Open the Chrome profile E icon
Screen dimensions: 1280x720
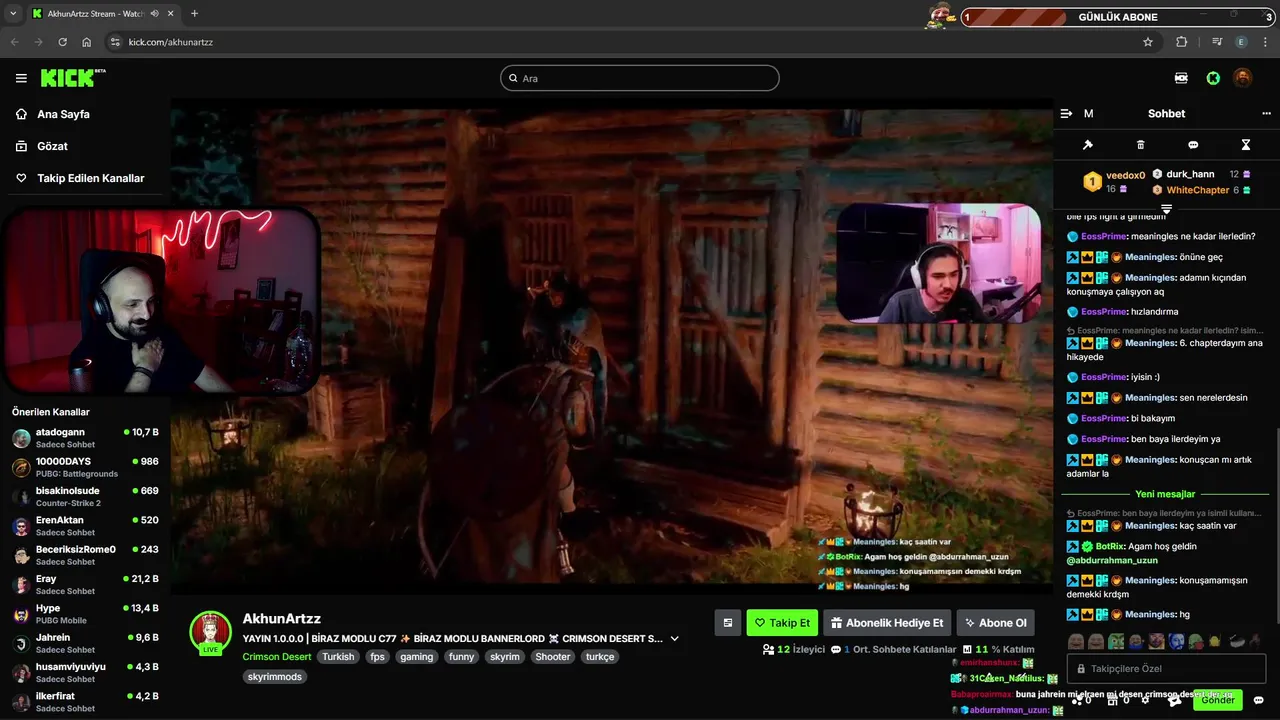(1241, 42)
